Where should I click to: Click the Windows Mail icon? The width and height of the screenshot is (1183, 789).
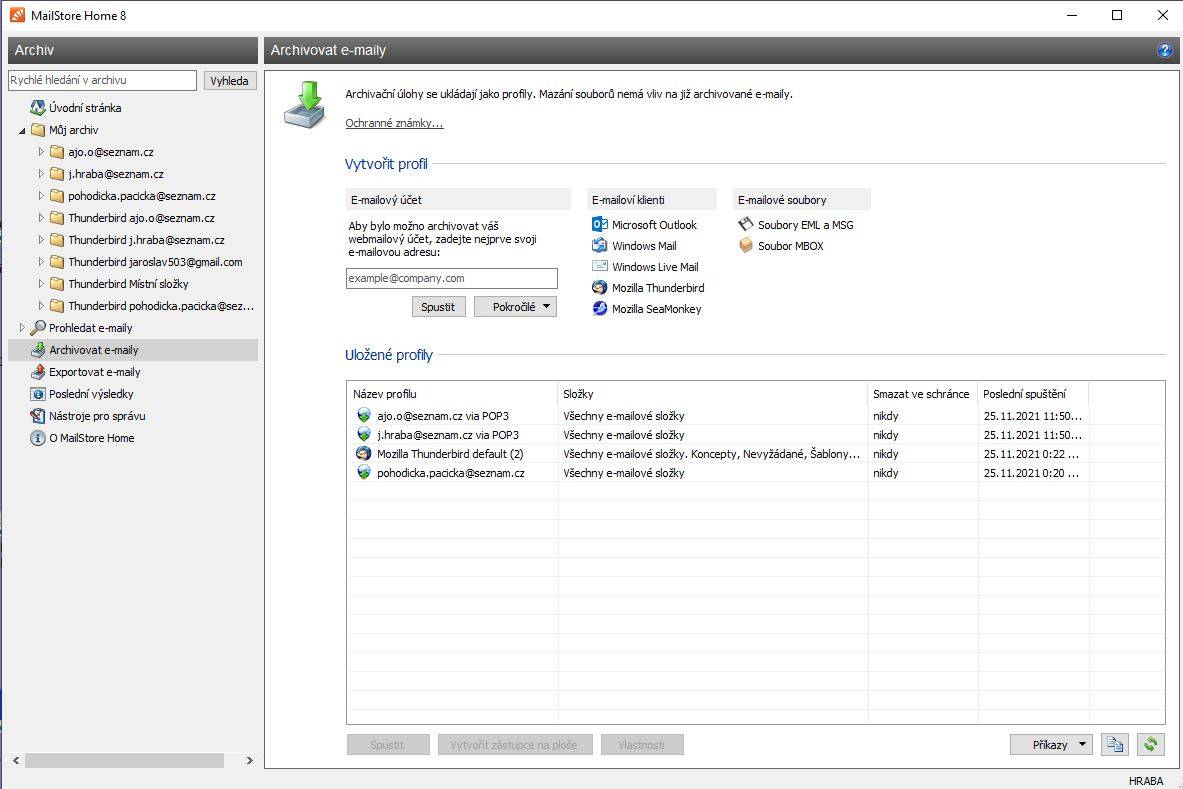click(x=600, y=245)
